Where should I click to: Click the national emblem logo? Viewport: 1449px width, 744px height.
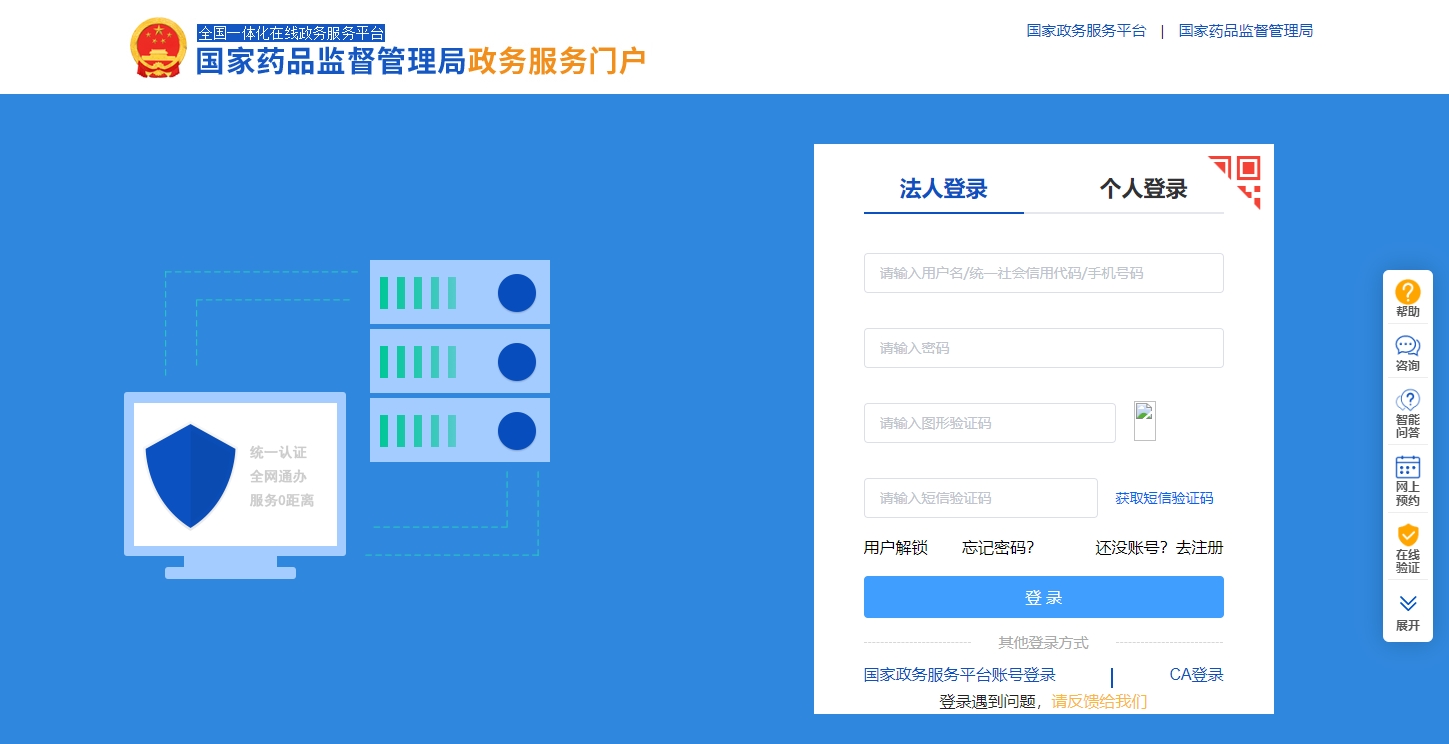tap(158, 48)
